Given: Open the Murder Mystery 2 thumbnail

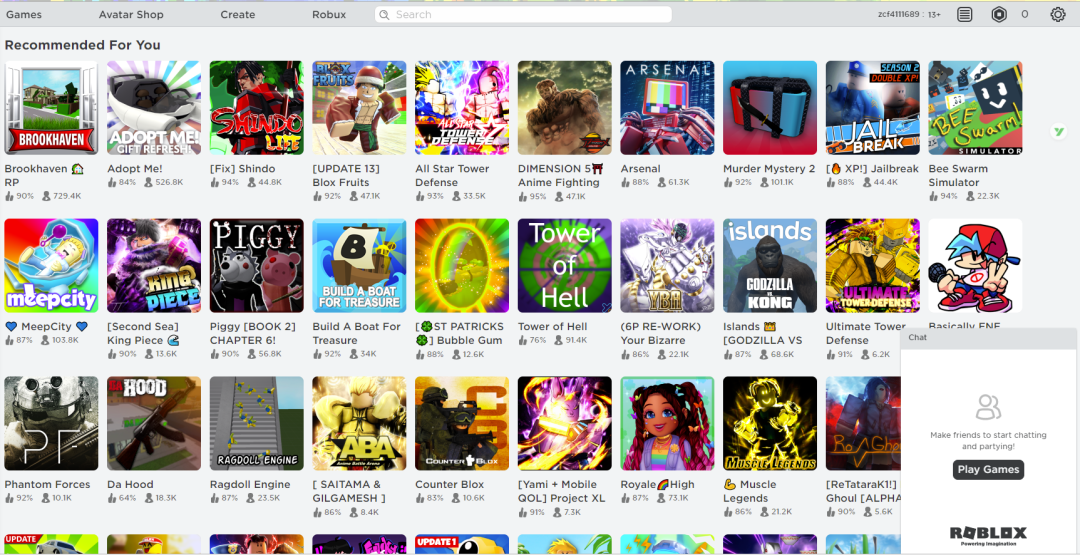Looking at the screenshot, I should click(769, 107).
